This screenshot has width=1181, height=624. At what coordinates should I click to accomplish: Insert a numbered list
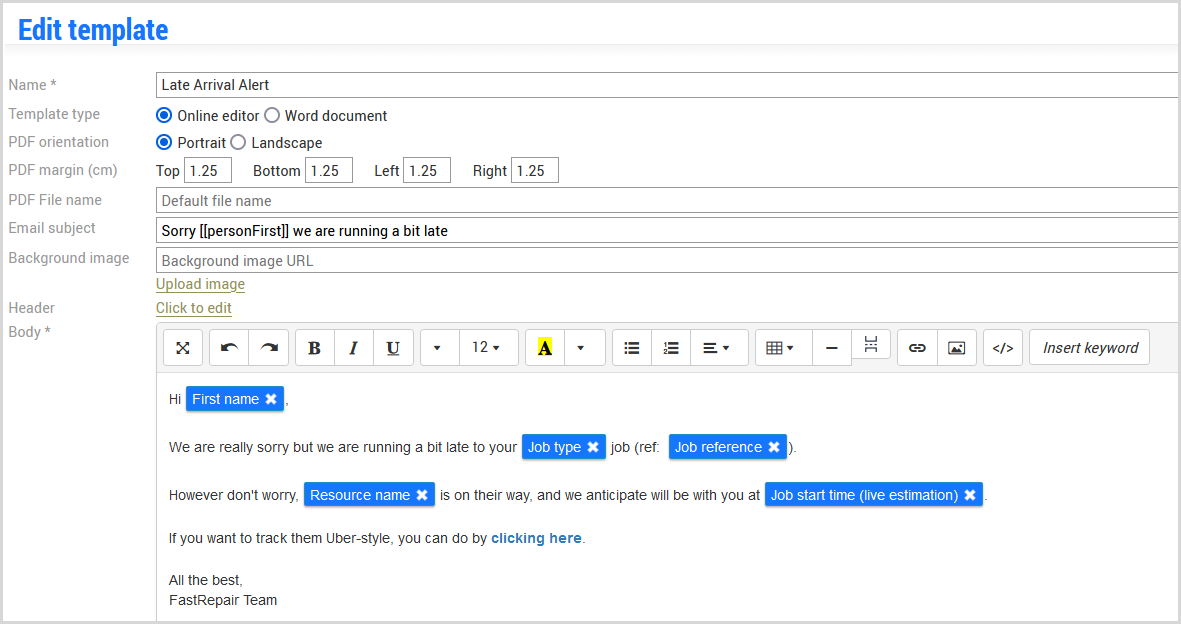pyautogui.click(x=671, y=348)
